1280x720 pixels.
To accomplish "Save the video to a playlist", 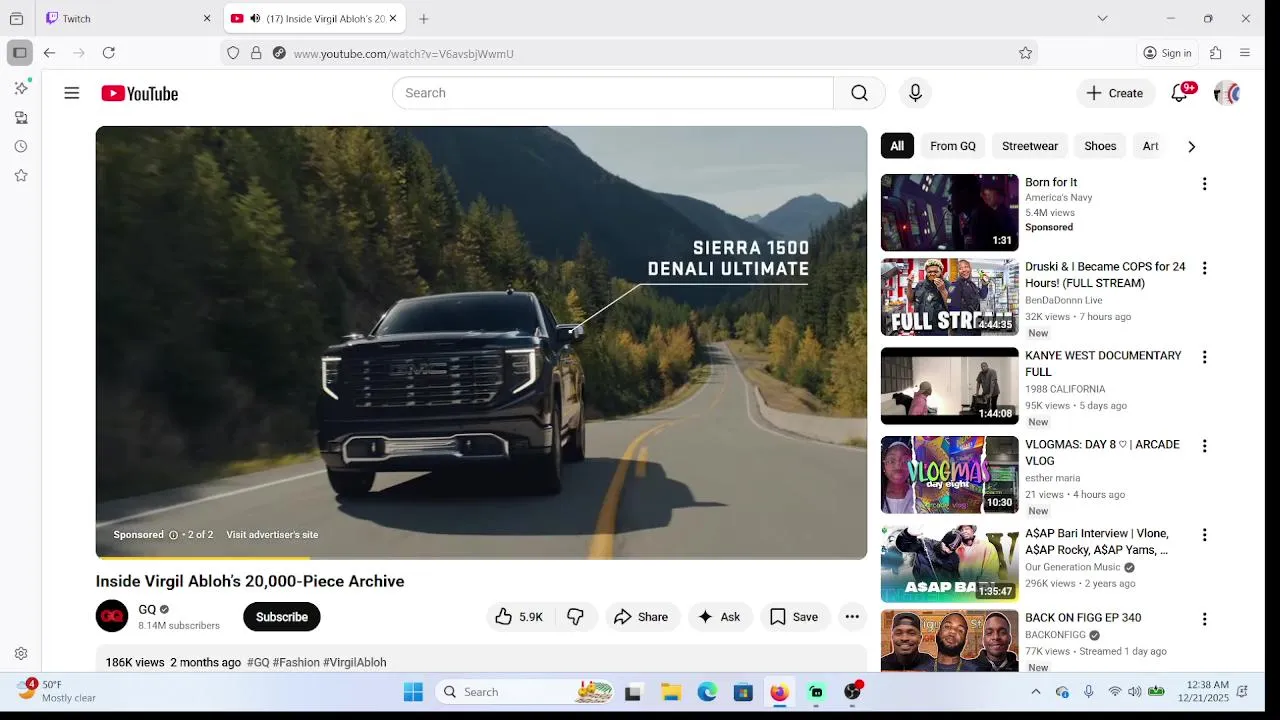I will [794, 617].
